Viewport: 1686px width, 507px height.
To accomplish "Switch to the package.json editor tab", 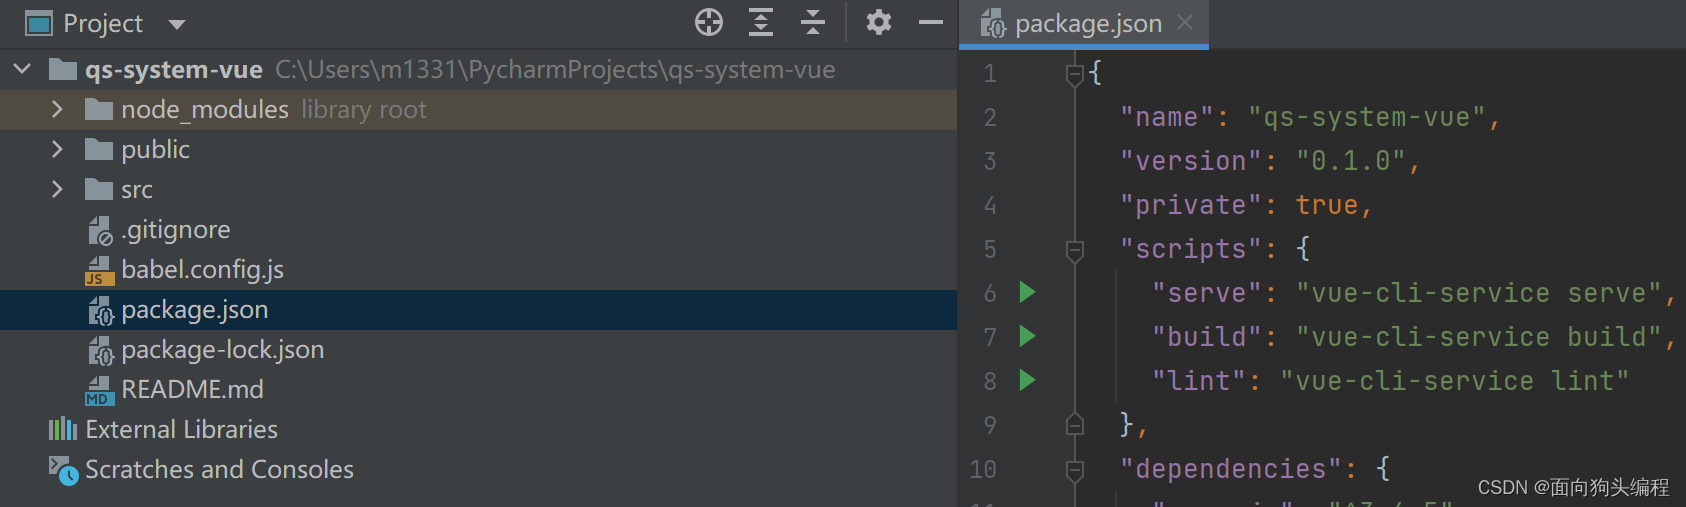I will click(x=1087, y=23).
